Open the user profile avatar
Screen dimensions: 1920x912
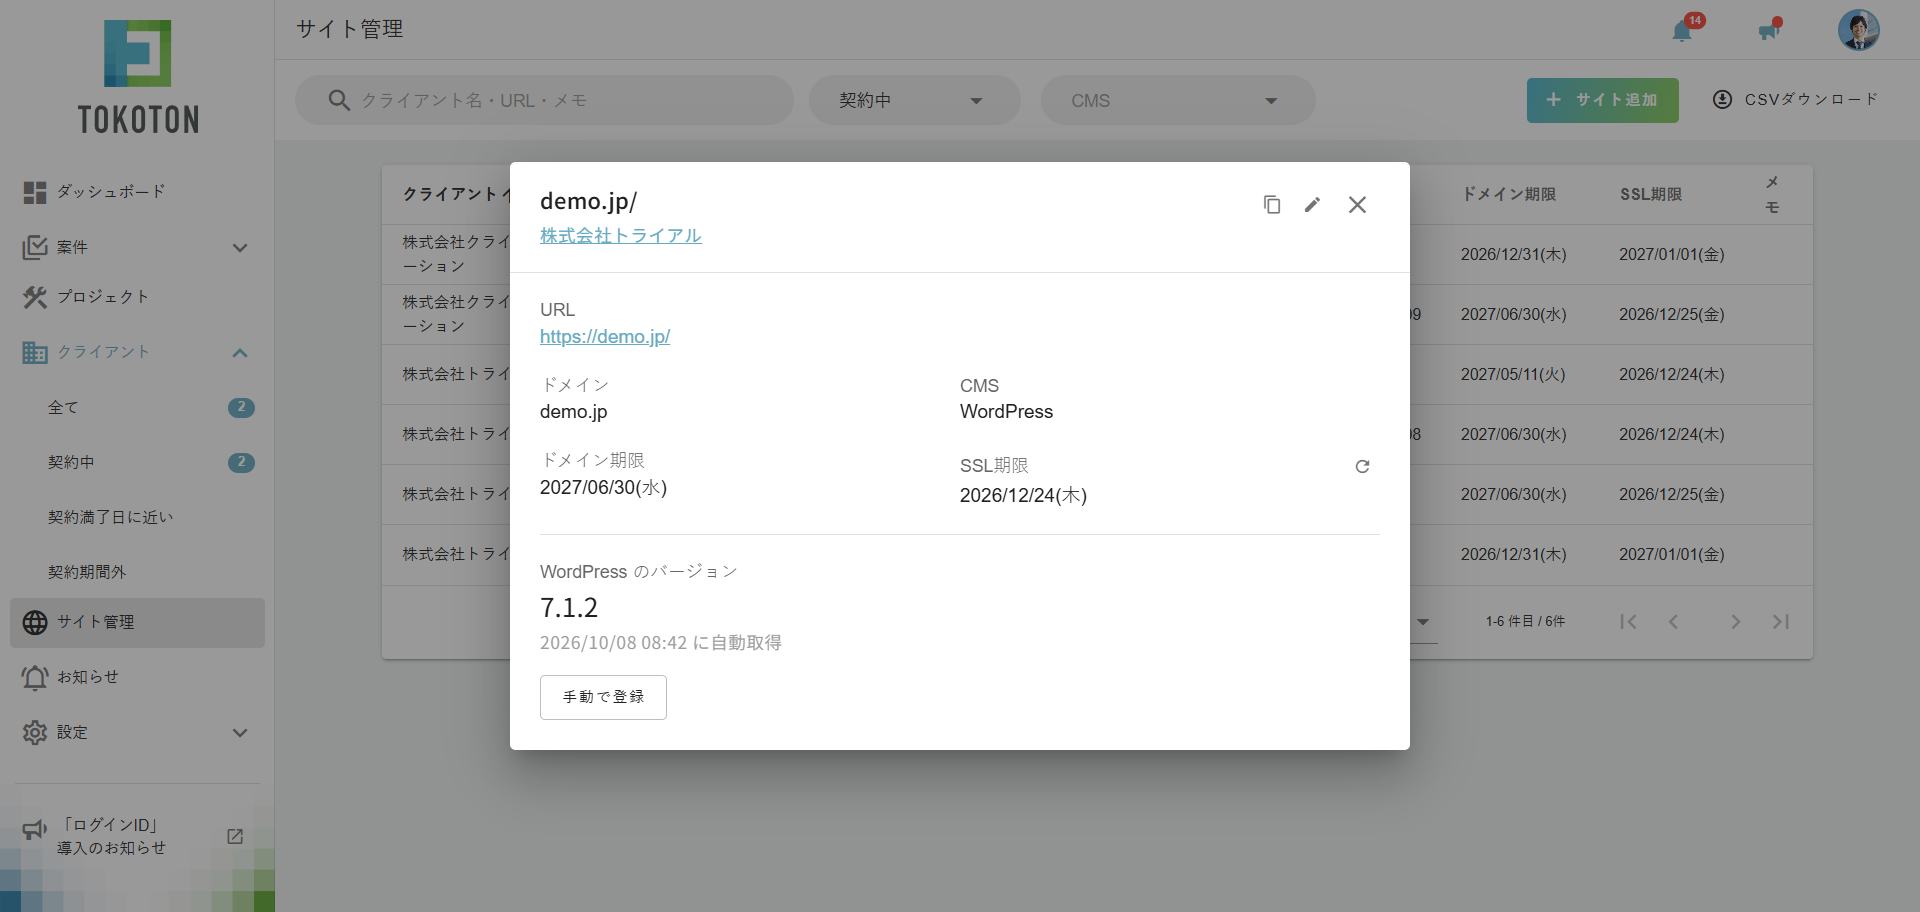(1859, 30)
